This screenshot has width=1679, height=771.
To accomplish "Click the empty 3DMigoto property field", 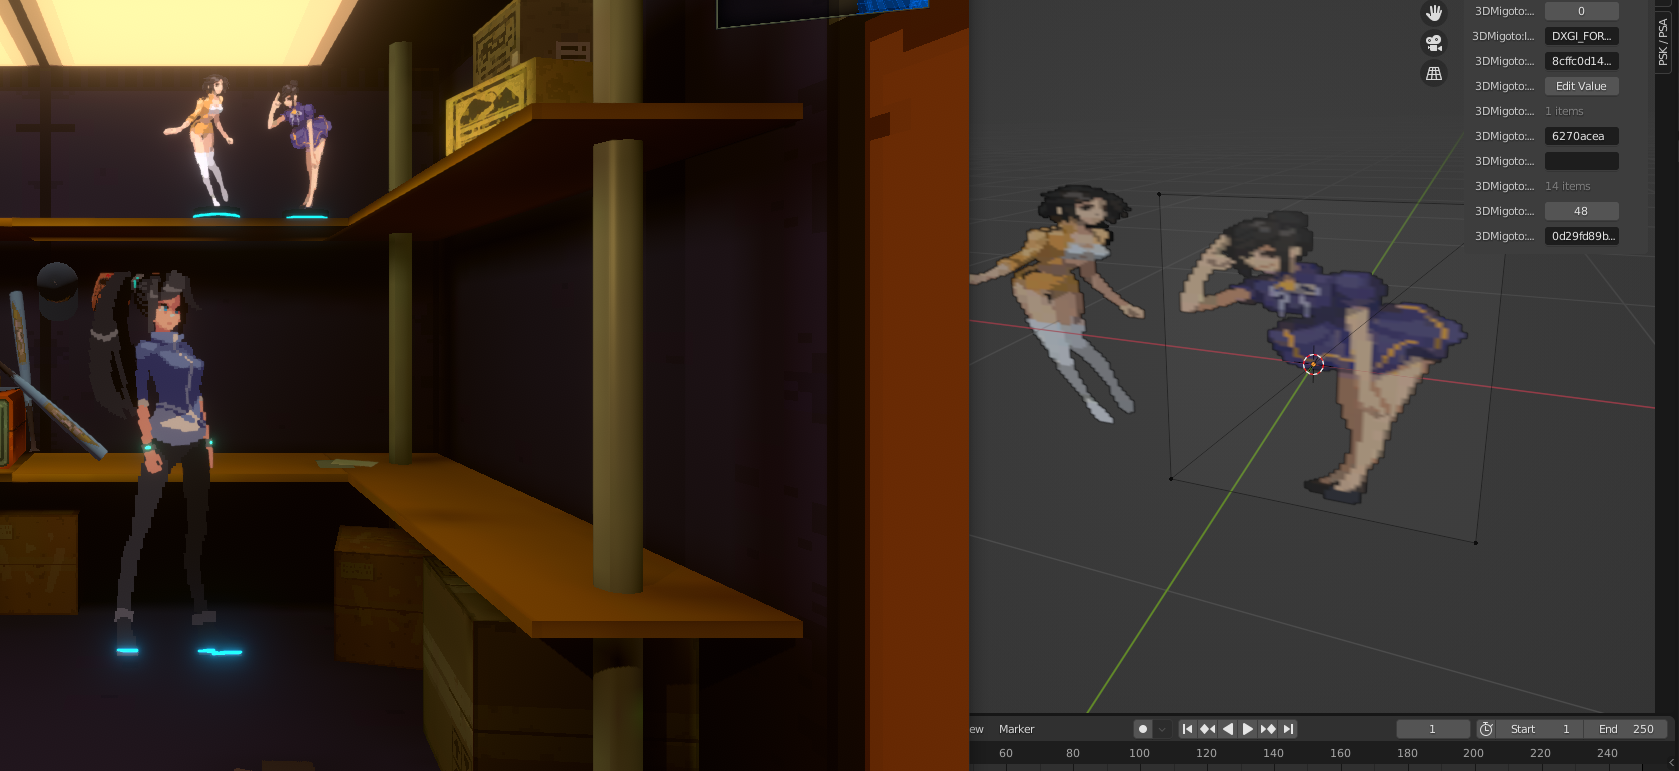I will click(1581, 161).
